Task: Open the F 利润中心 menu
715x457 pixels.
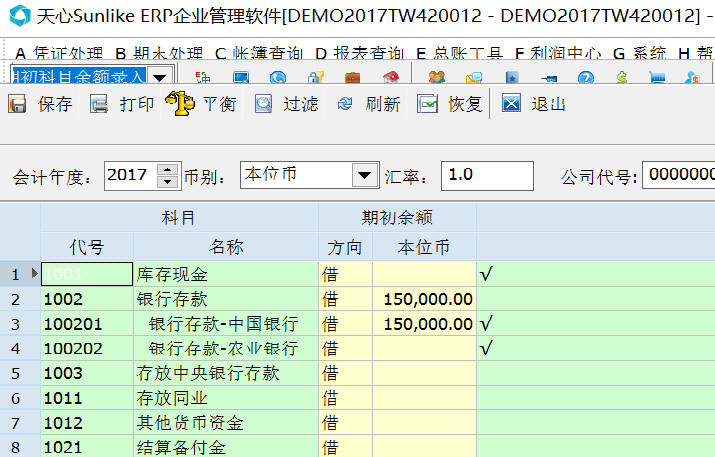Action: tap(558, 54)
